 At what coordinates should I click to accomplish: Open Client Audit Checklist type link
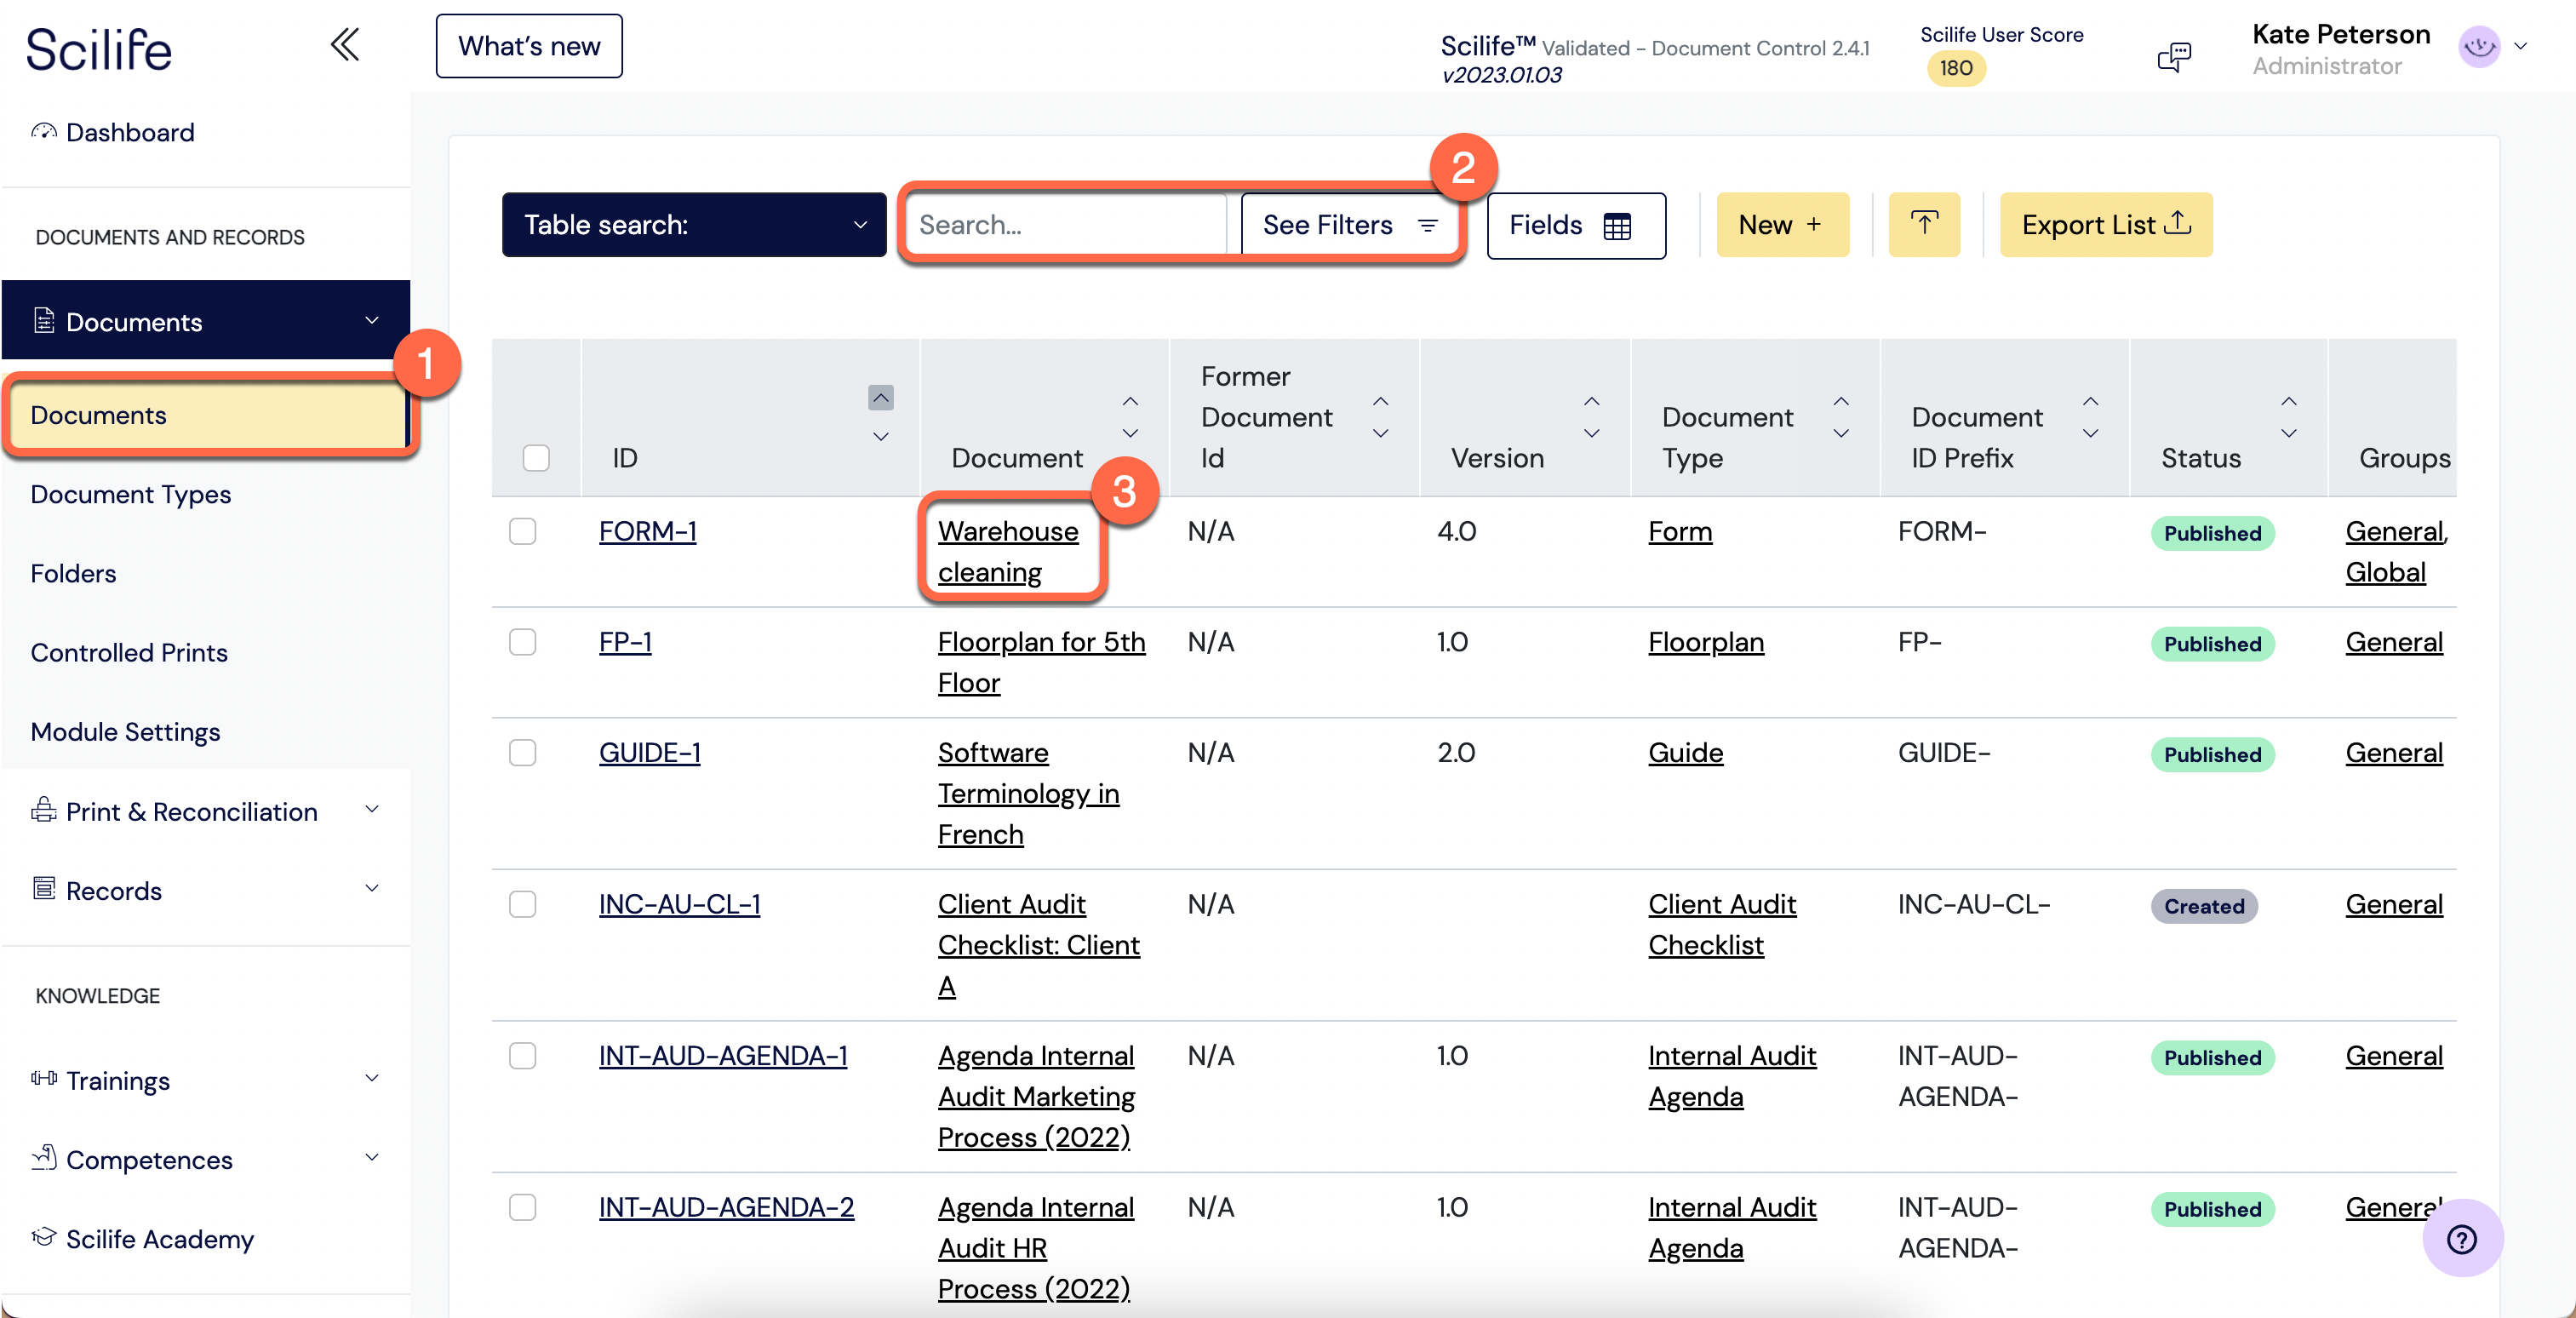1722,924
